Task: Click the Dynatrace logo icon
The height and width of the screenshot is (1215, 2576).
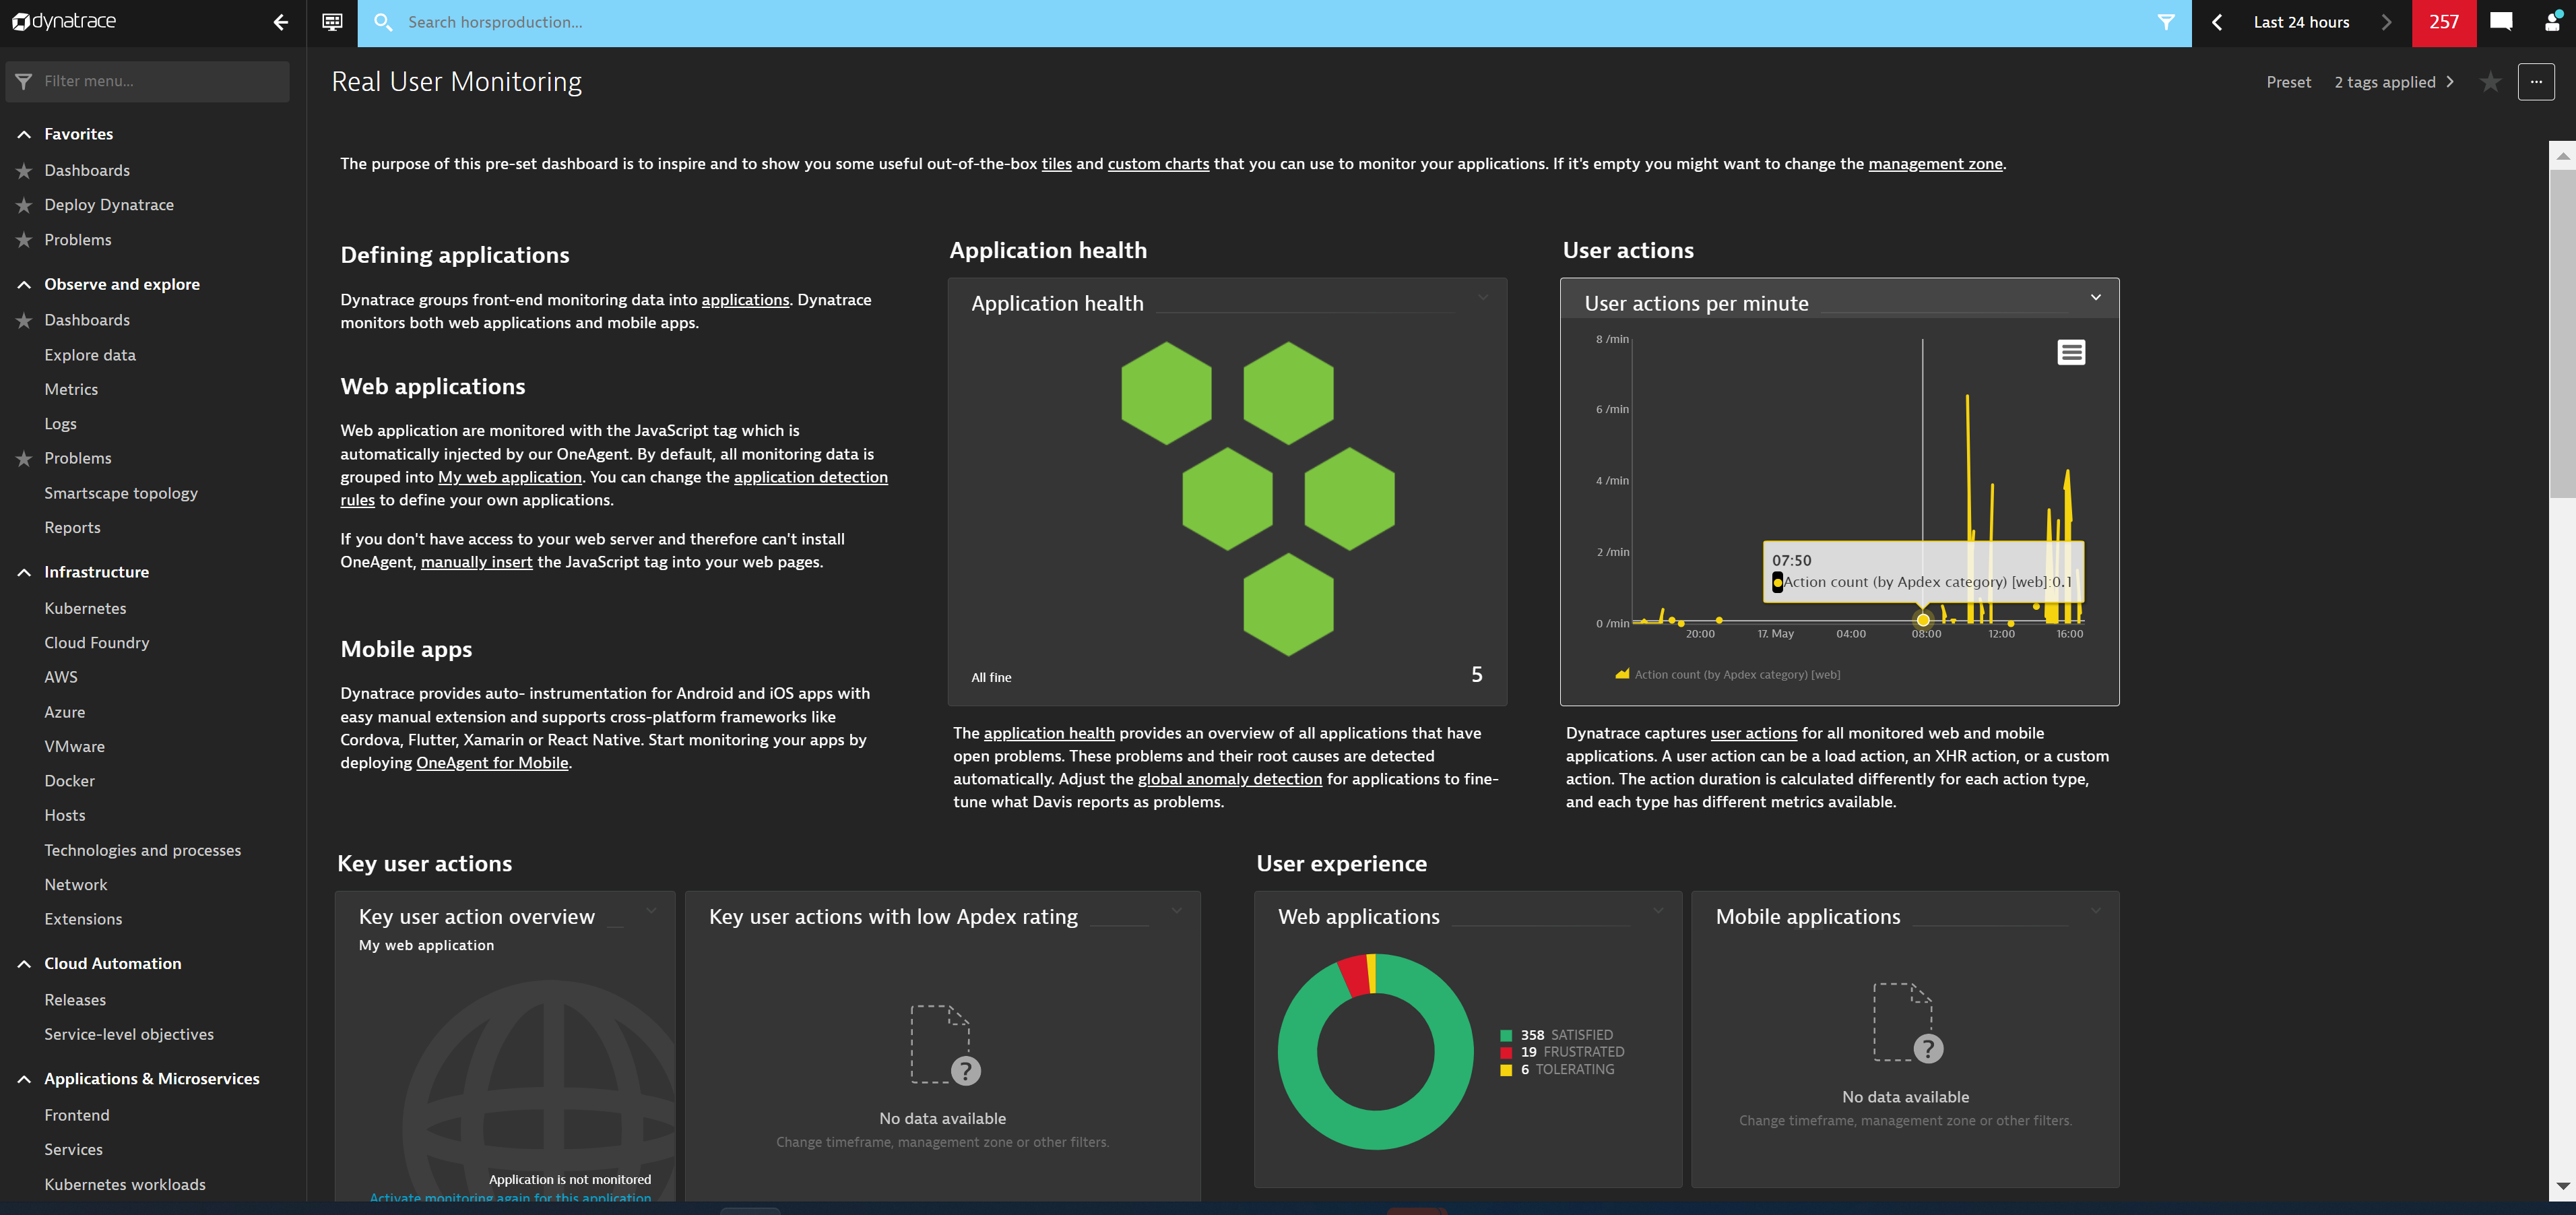Action: (x=20, y=21)
